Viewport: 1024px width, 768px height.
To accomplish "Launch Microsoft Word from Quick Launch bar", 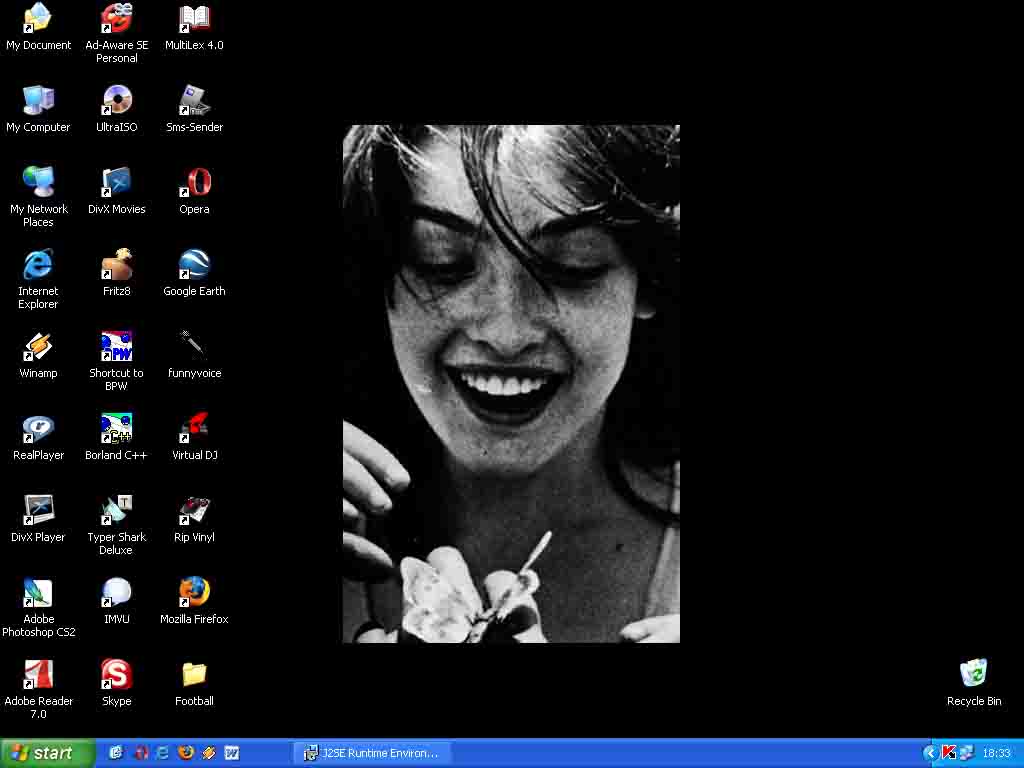I will (x=232, y=753).
